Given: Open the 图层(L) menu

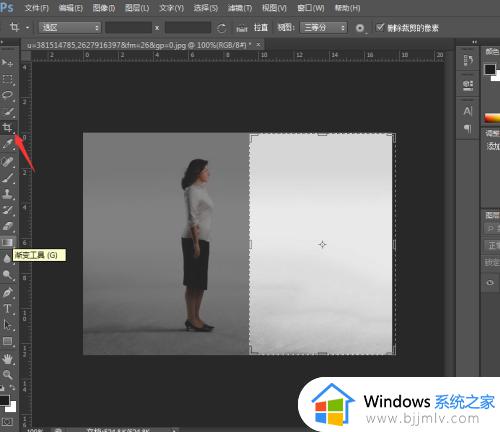Looking at the screenshot, I should (137, 8).
